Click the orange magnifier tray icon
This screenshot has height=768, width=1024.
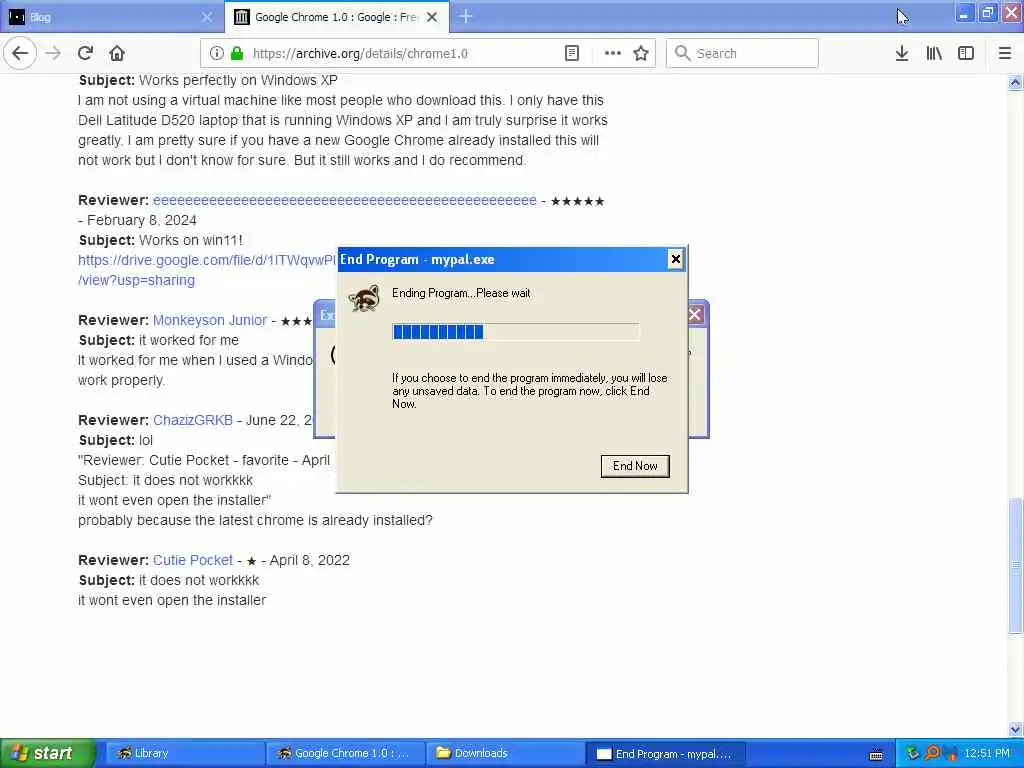931,753
